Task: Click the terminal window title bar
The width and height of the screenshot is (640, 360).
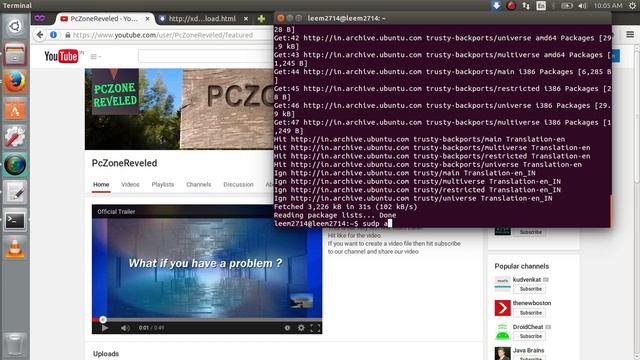Action: tap(442, 18)
